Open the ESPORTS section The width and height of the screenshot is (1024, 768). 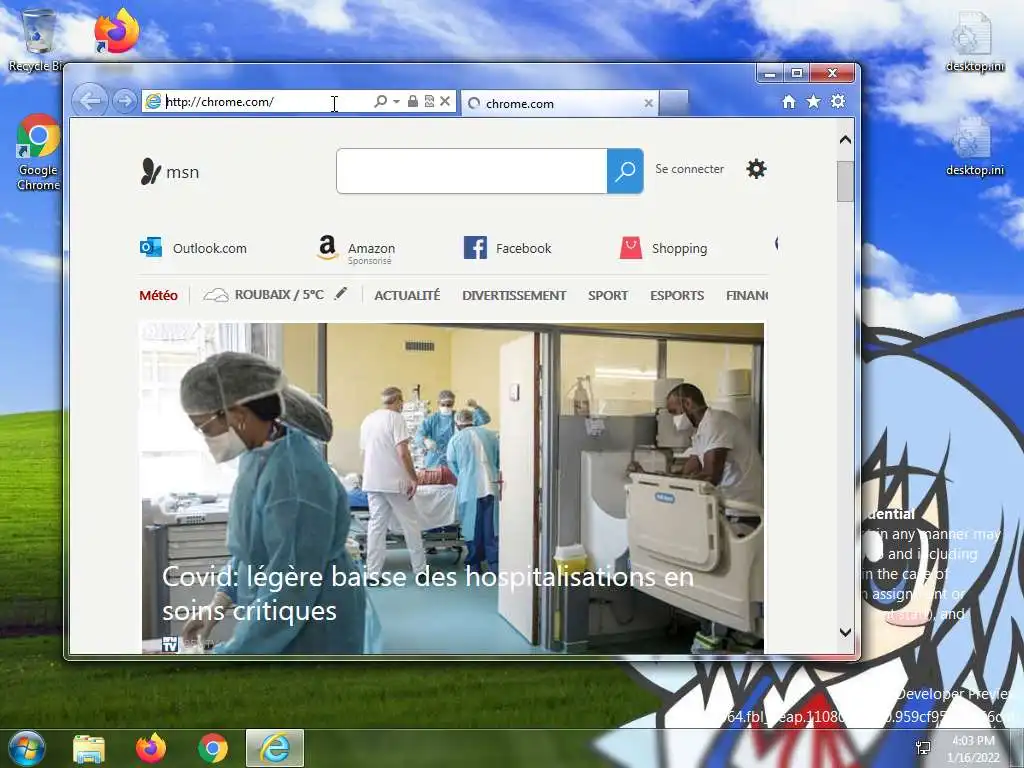pyautogui.click(x=677, y=295)
